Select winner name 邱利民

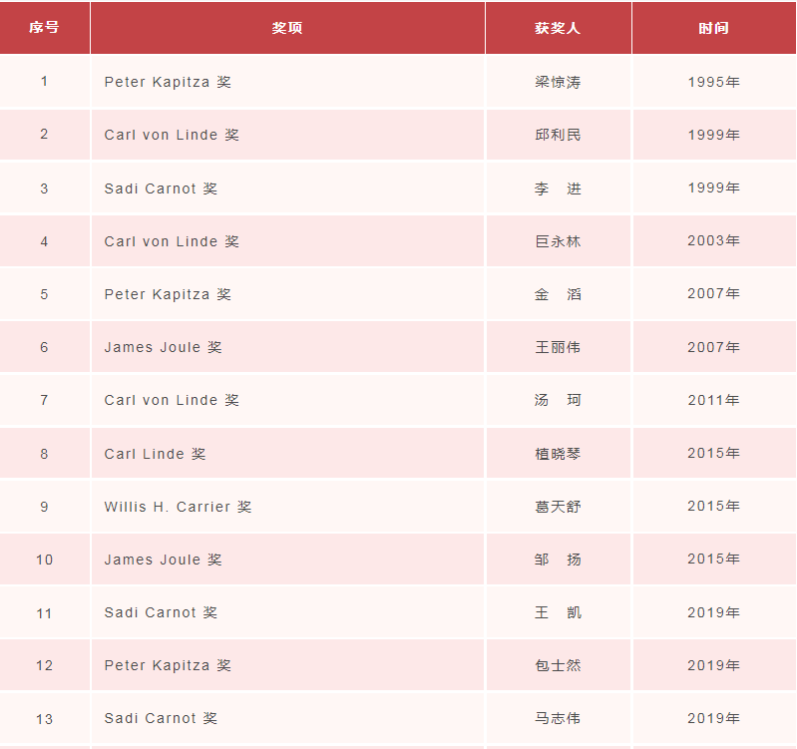[558, 135]
